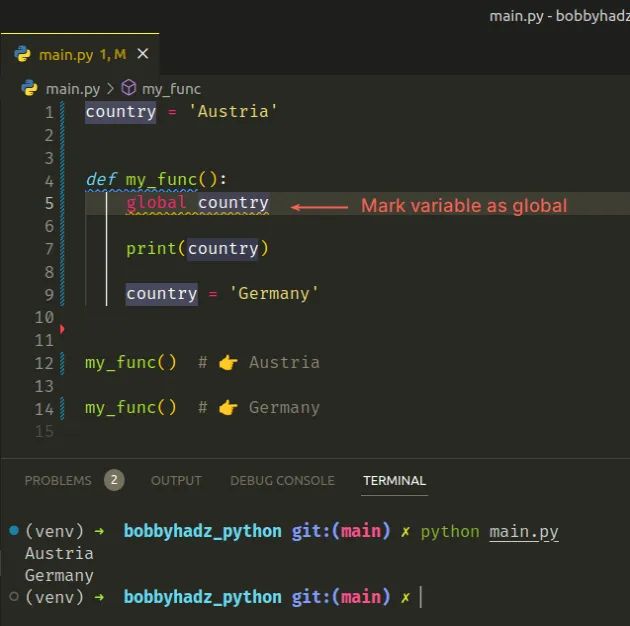Click pointing hand emoji on line 12
630x626 pixels.
pyautogui.click(x=228, y=363)
